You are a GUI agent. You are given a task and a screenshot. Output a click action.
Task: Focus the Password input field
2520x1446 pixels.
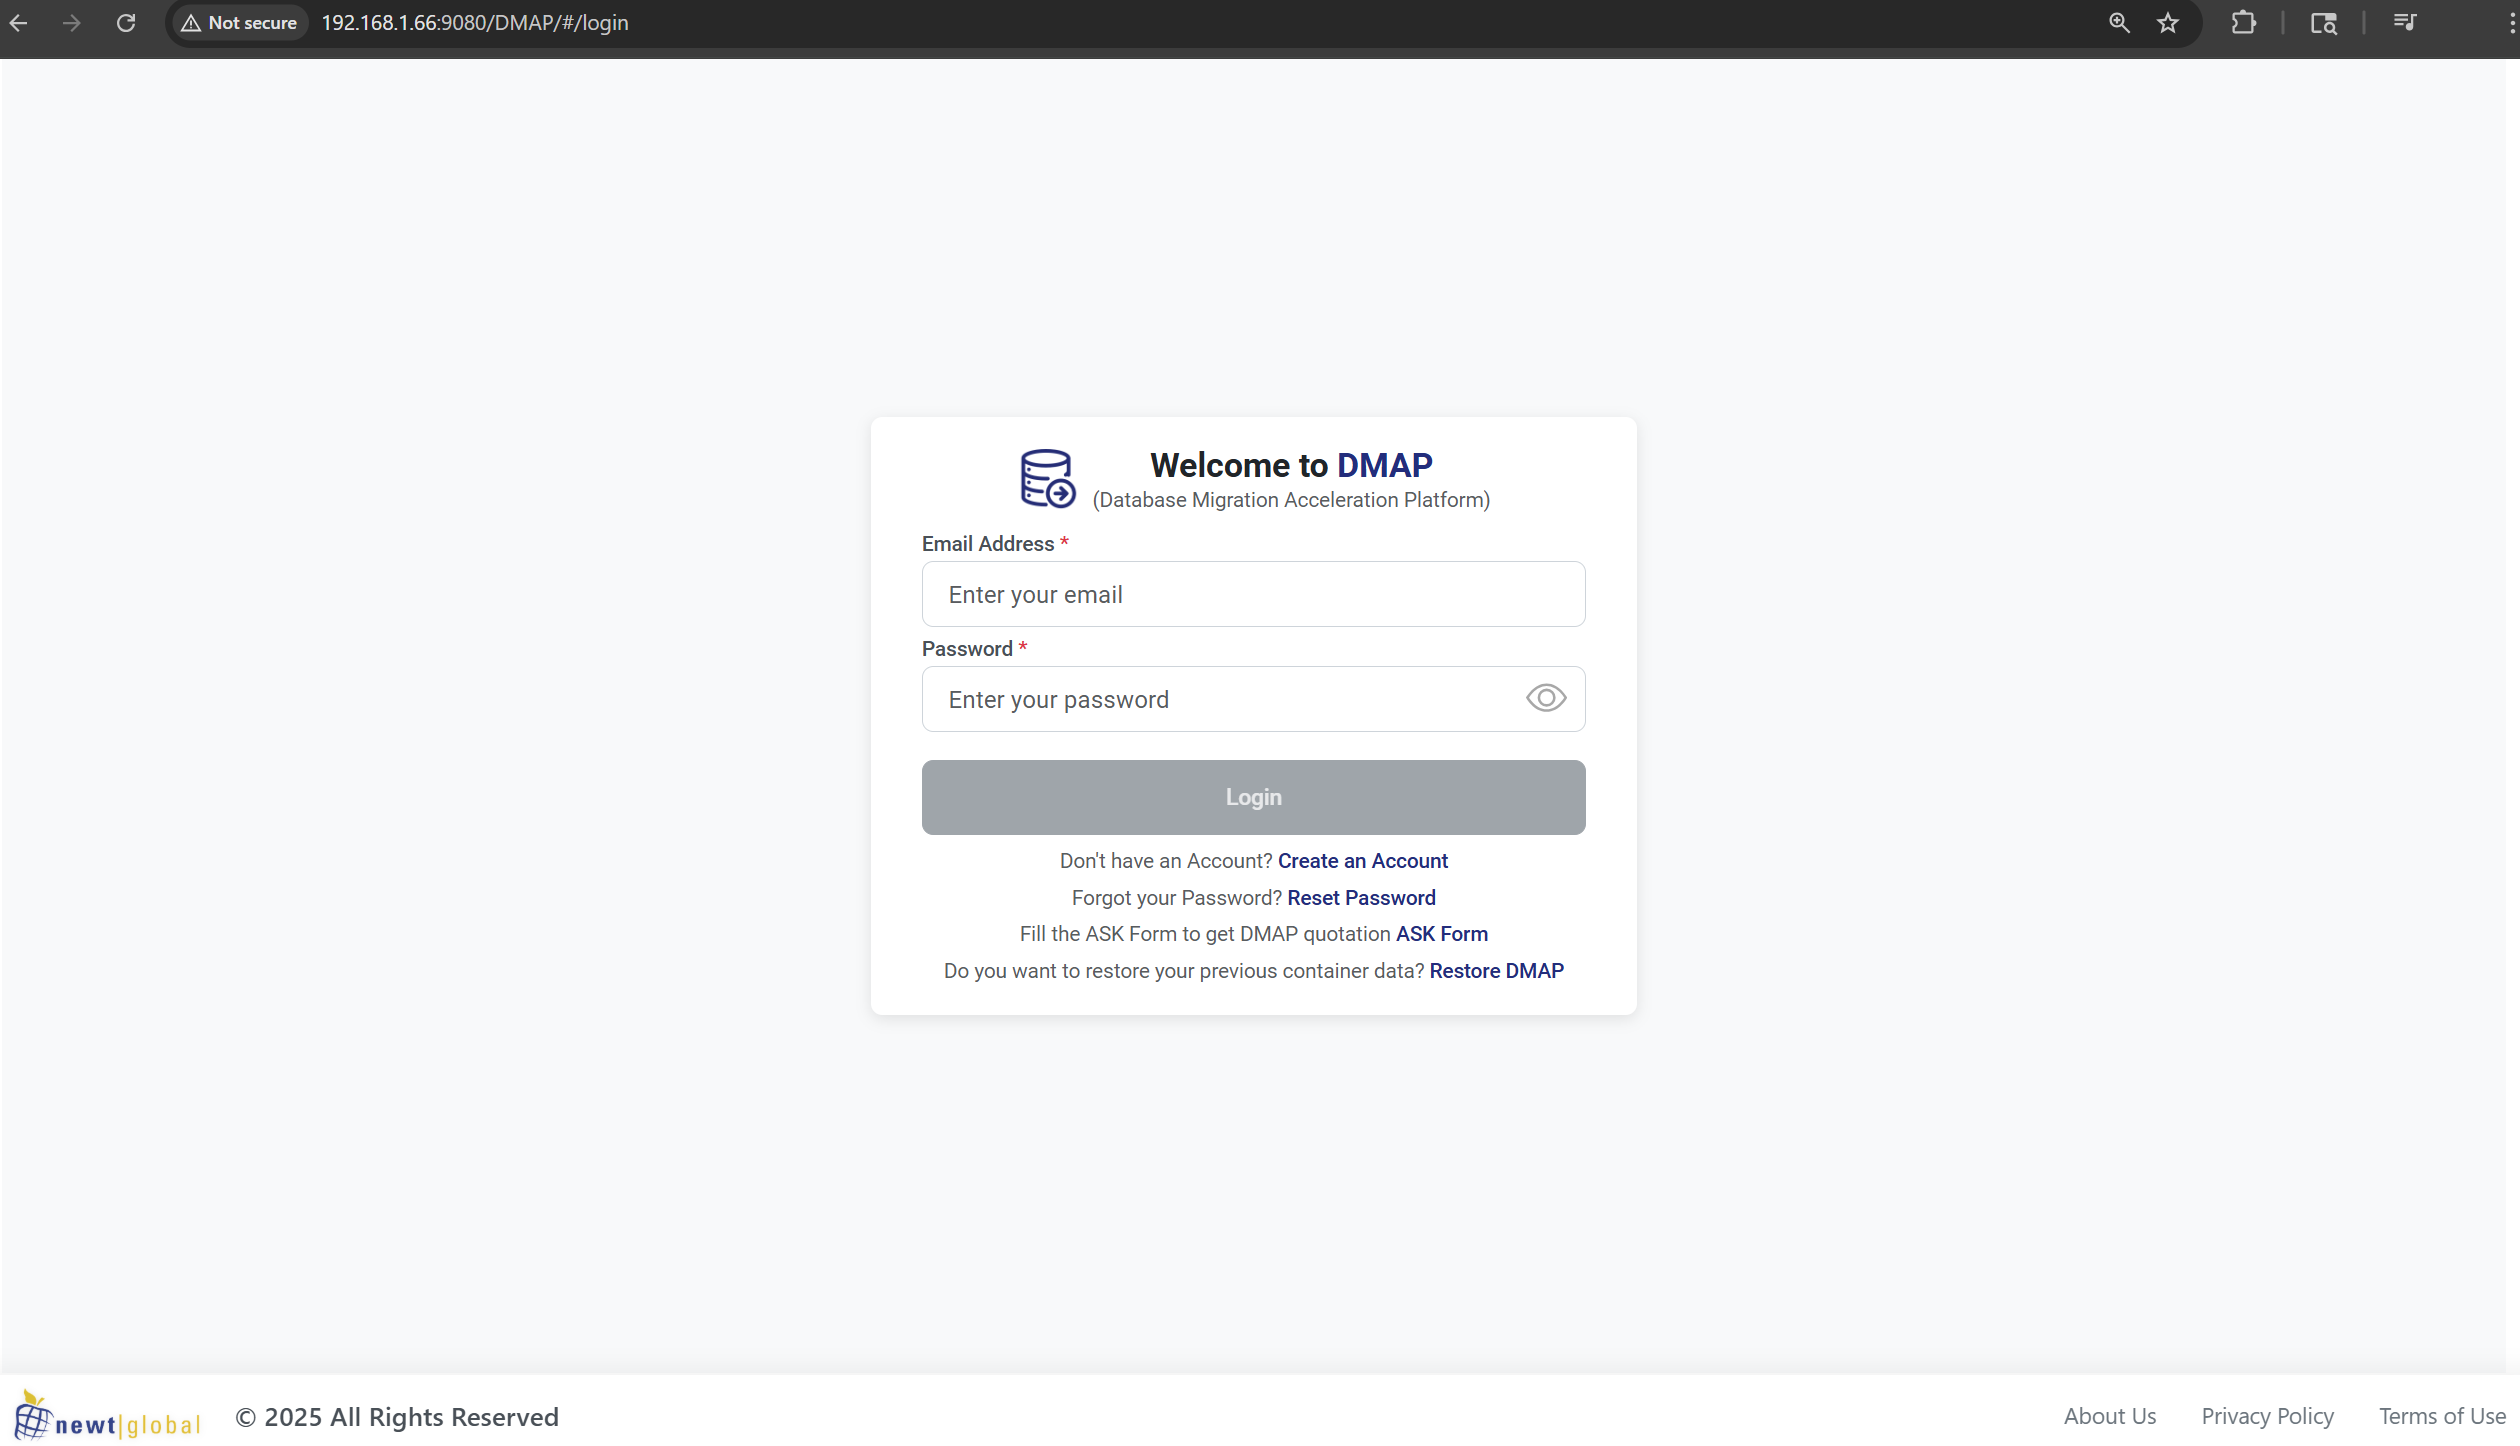coord(1220,699)
